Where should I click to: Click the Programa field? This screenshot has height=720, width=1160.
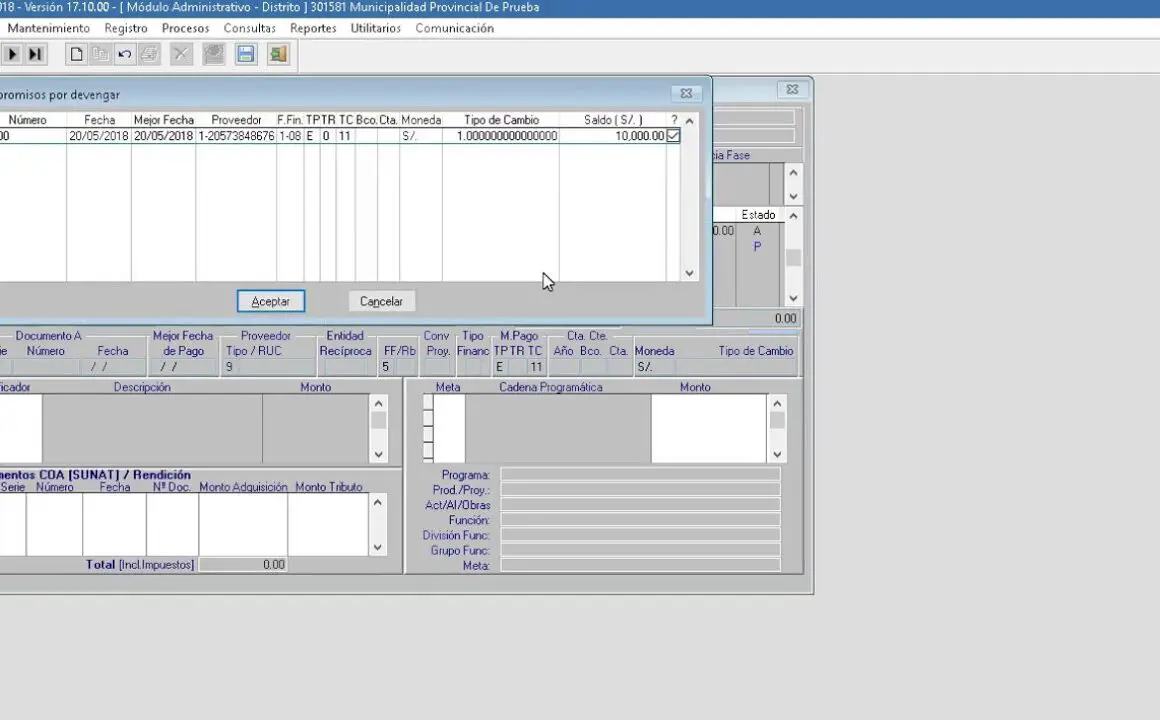click(640, 474)
